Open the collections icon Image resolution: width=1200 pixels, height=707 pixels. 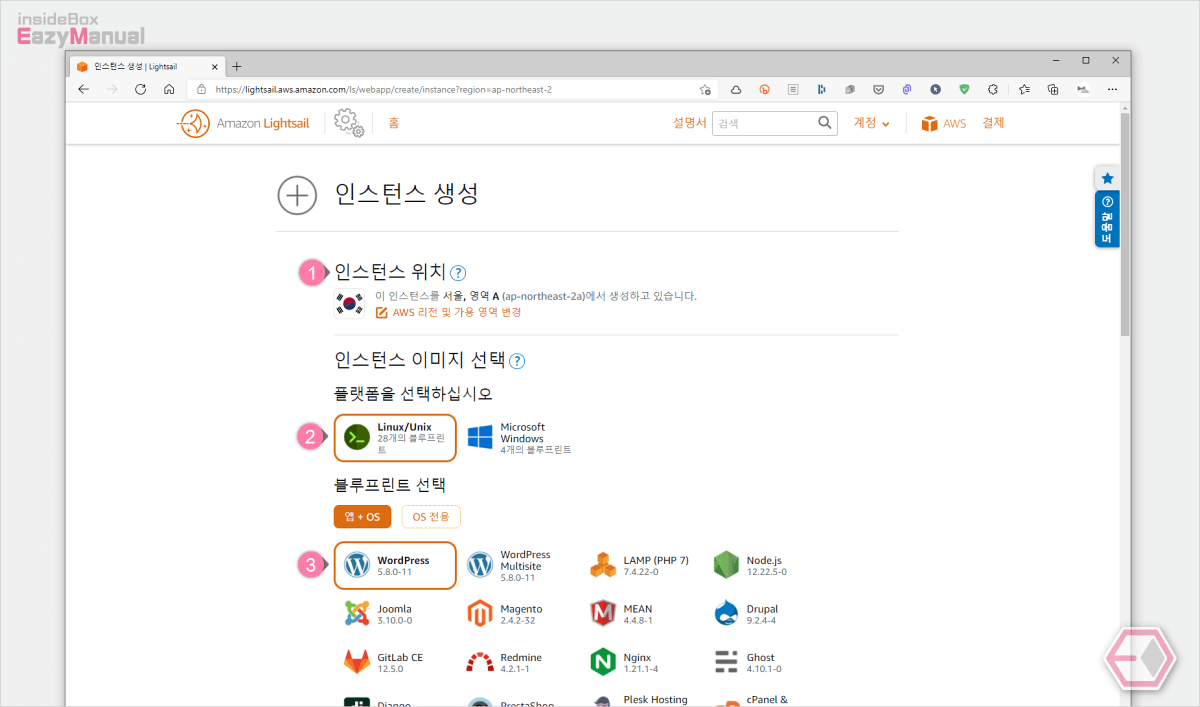[x=1053, y=89]
